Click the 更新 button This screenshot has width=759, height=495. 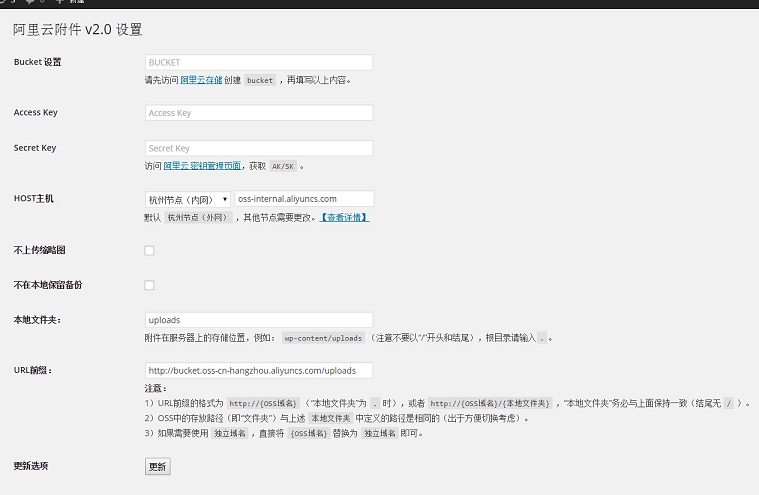pyautogui.click(x=158, y=466)
